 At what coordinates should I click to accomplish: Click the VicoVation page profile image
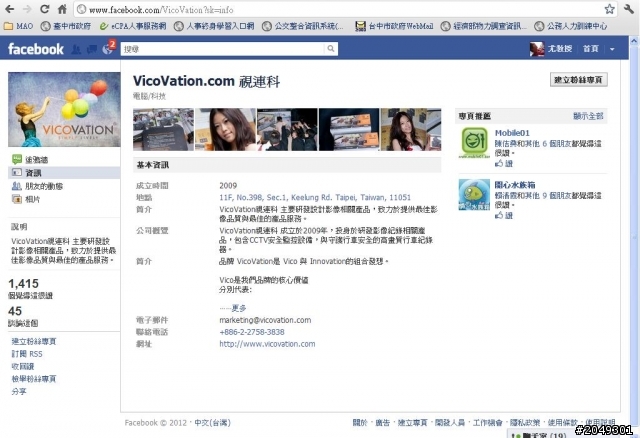(x=64, y=109)
